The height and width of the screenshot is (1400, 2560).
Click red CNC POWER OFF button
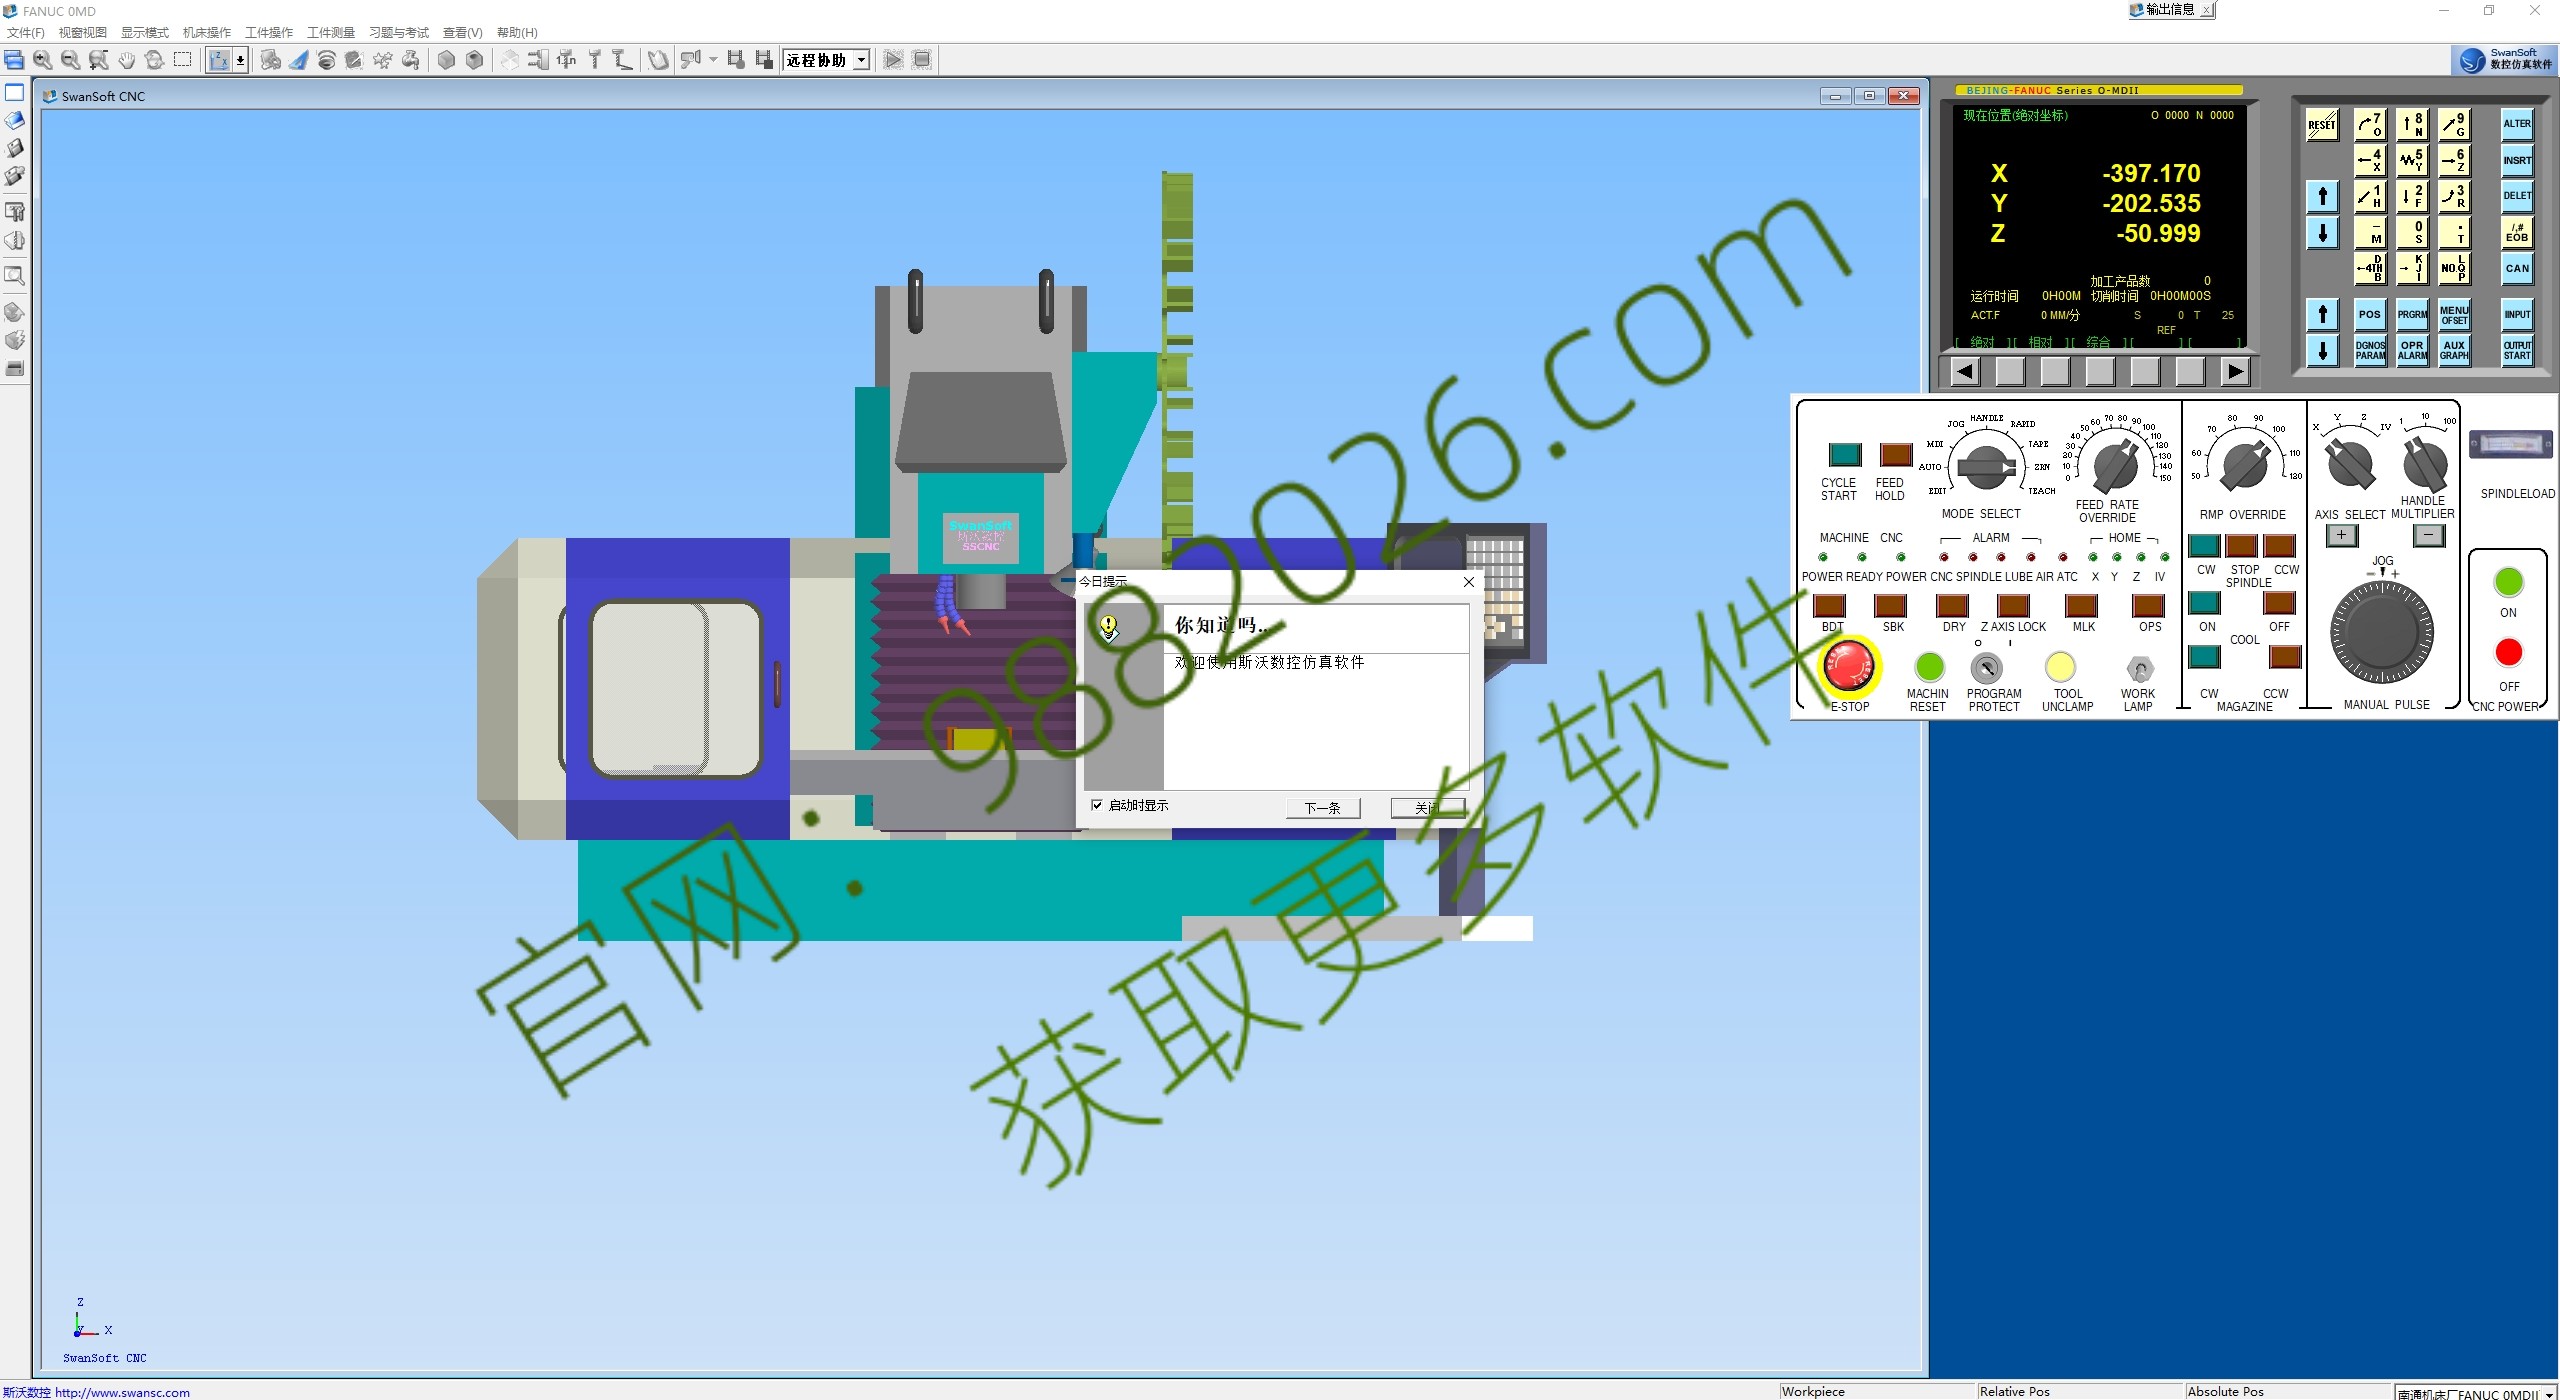click(2508, 653)
